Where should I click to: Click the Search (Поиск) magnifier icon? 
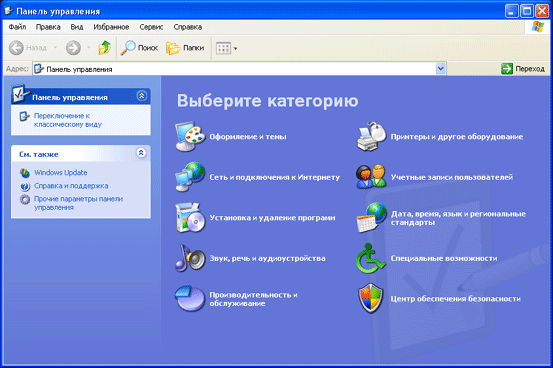[128, 48]
